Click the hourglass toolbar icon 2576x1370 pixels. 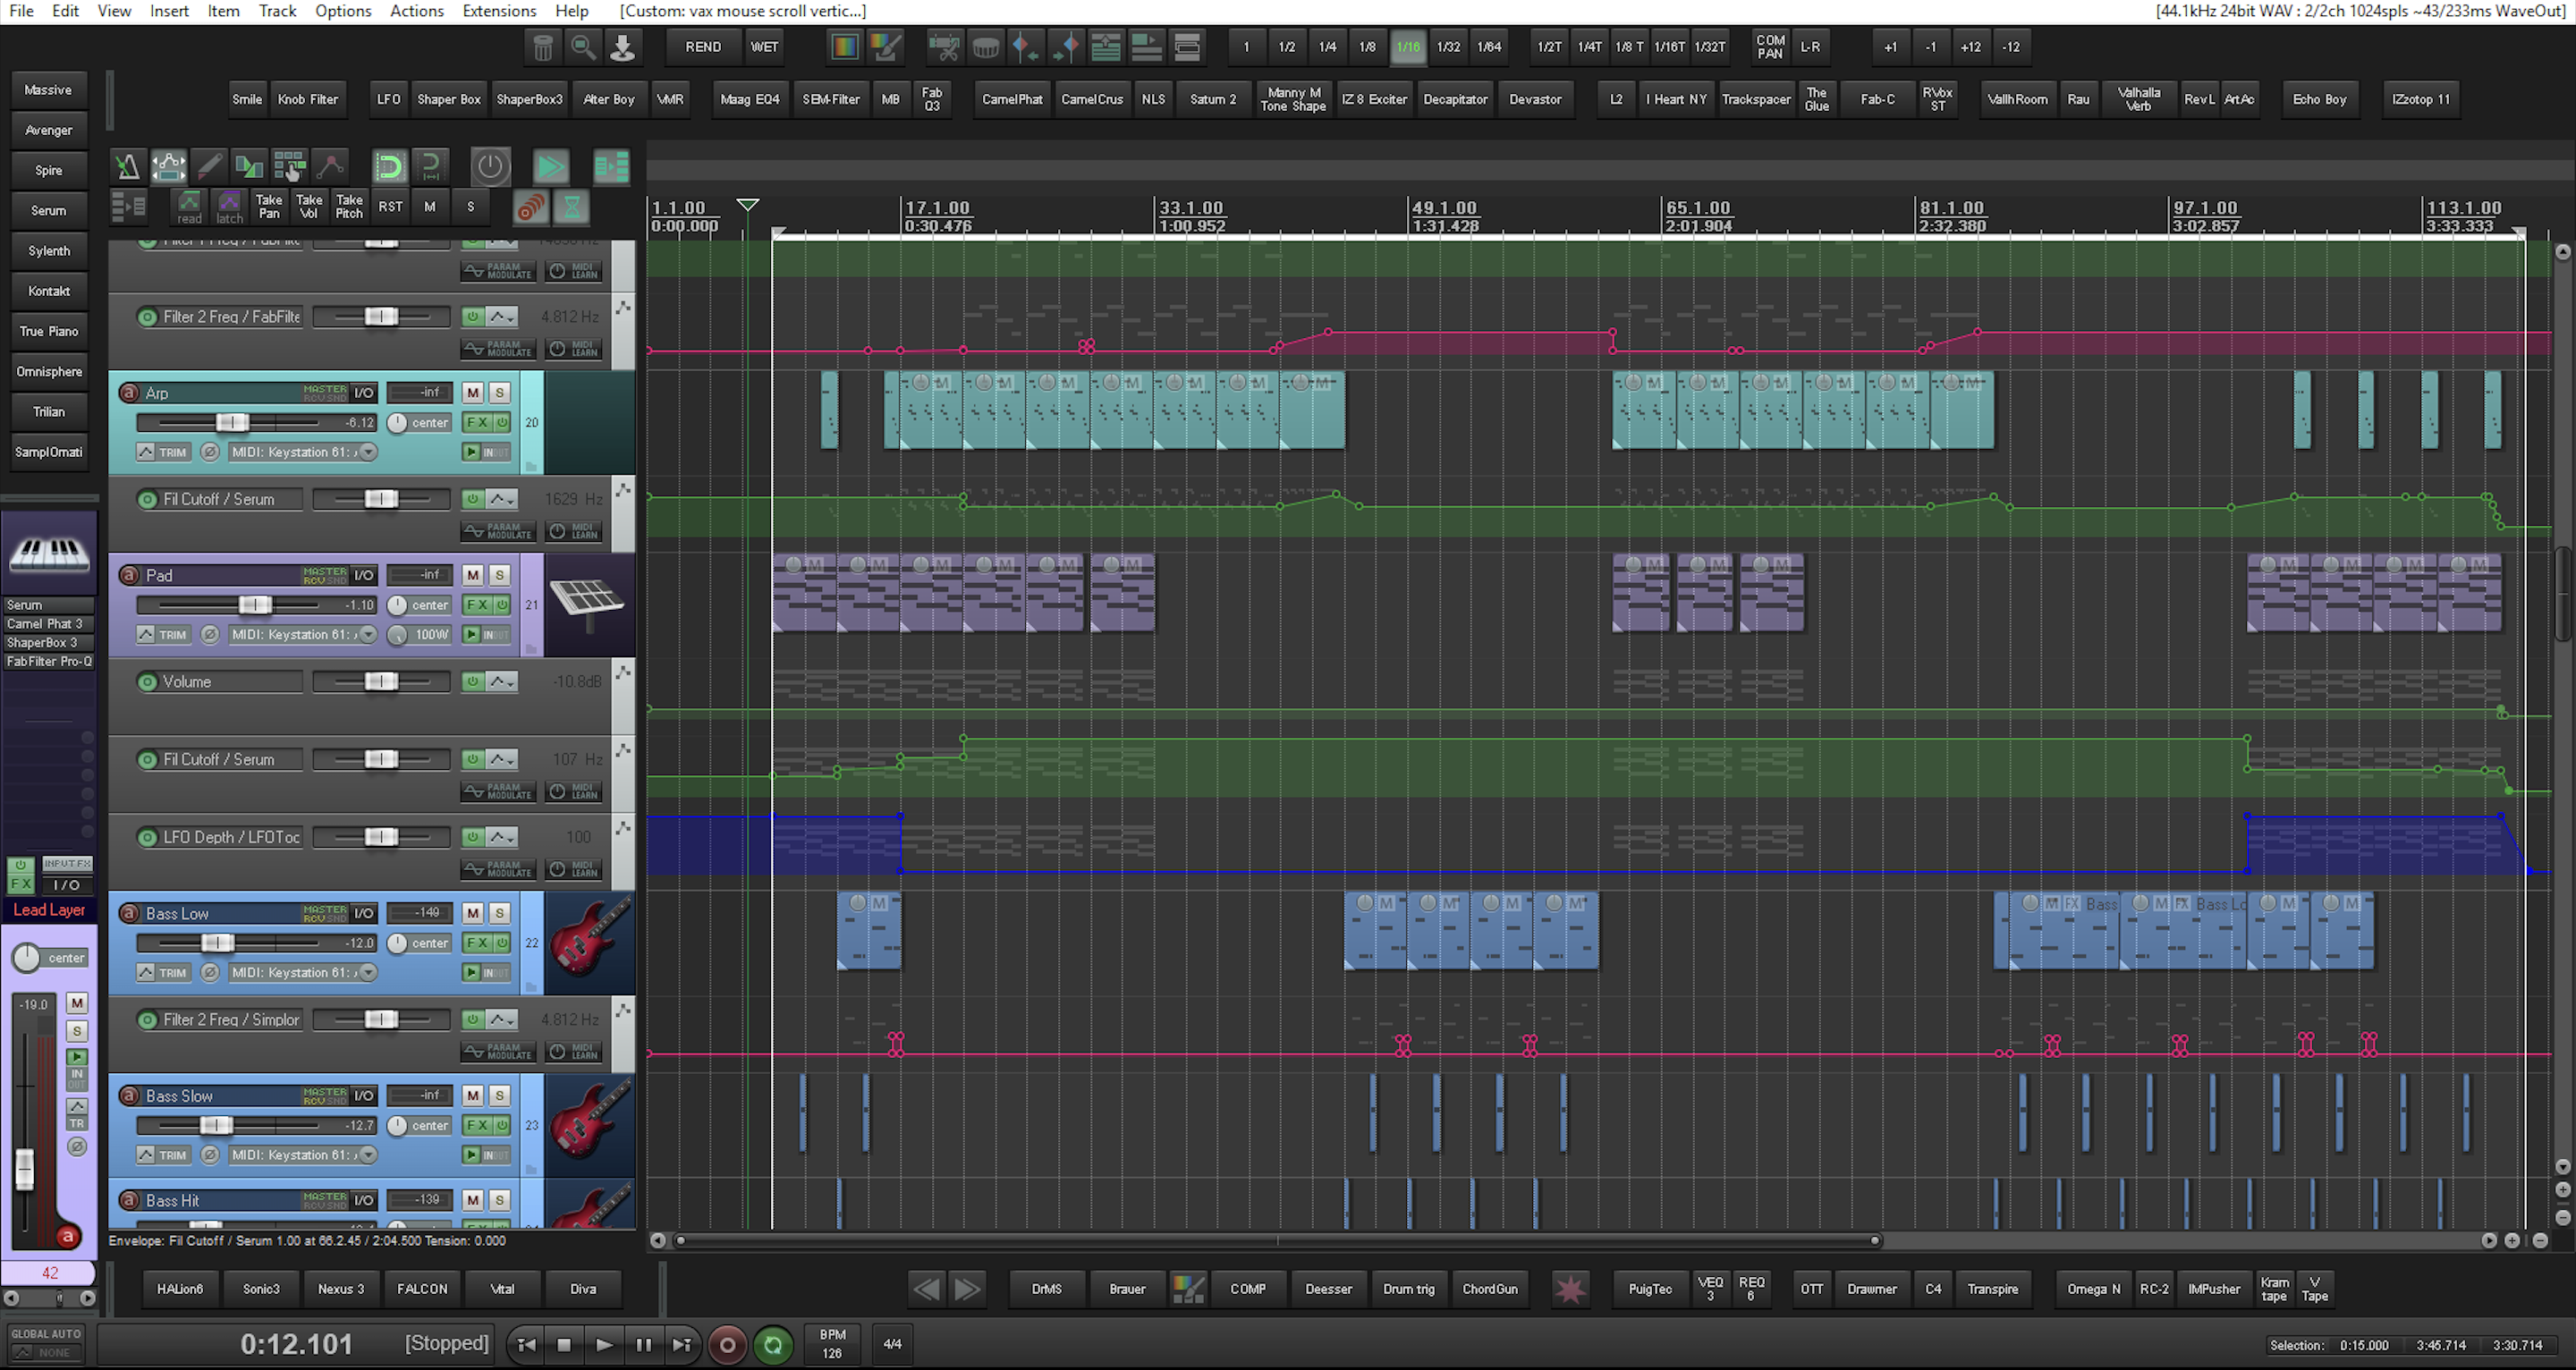click(x=571, y=207)
